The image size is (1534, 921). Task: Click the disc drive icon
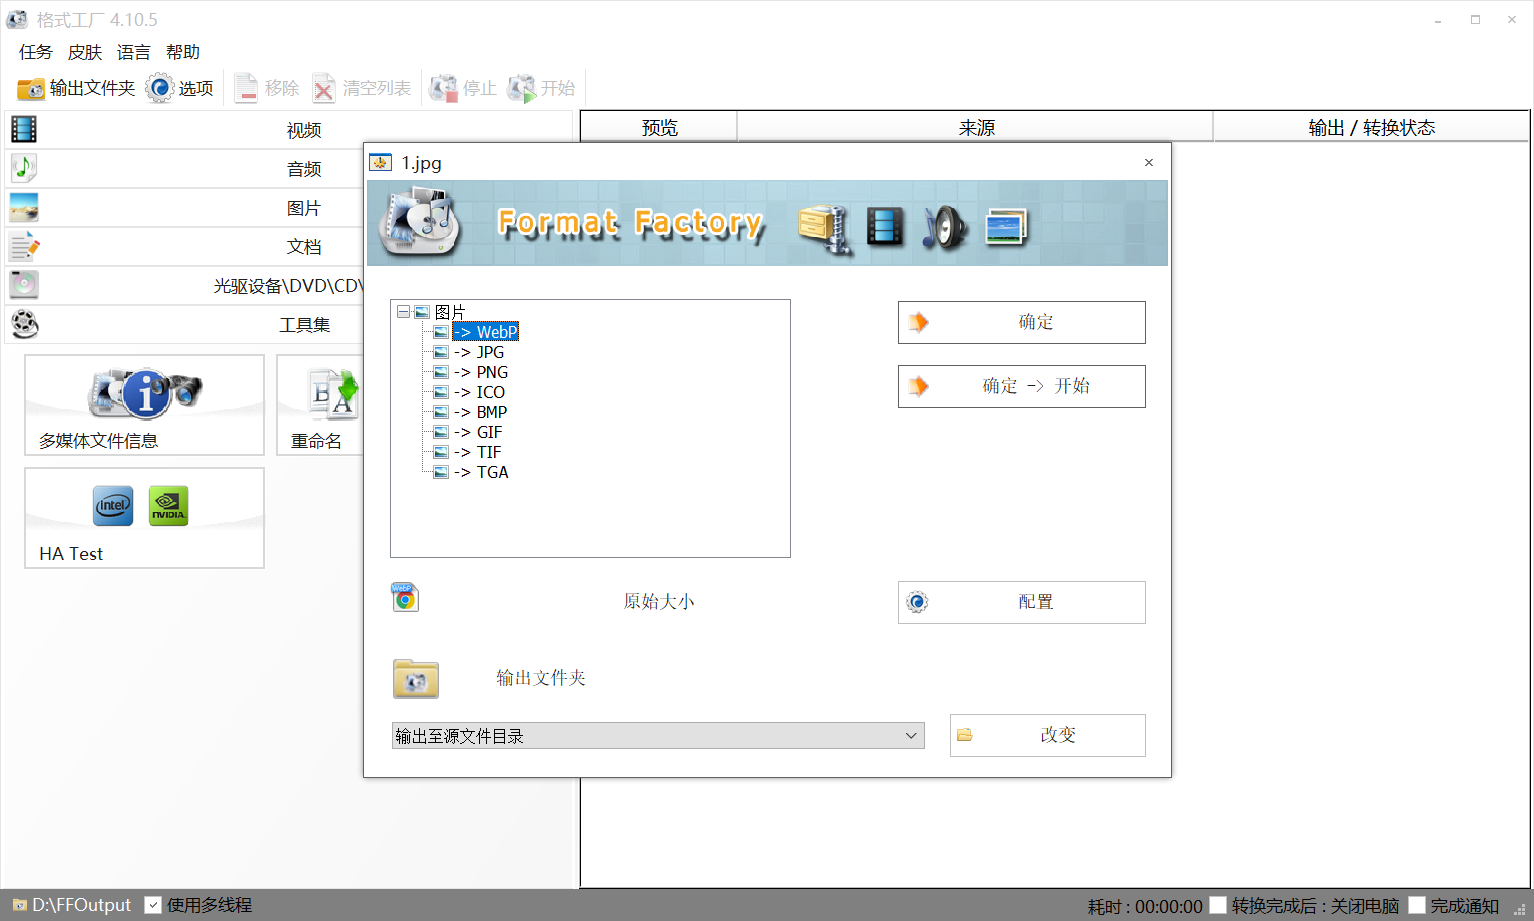point(24,285)
